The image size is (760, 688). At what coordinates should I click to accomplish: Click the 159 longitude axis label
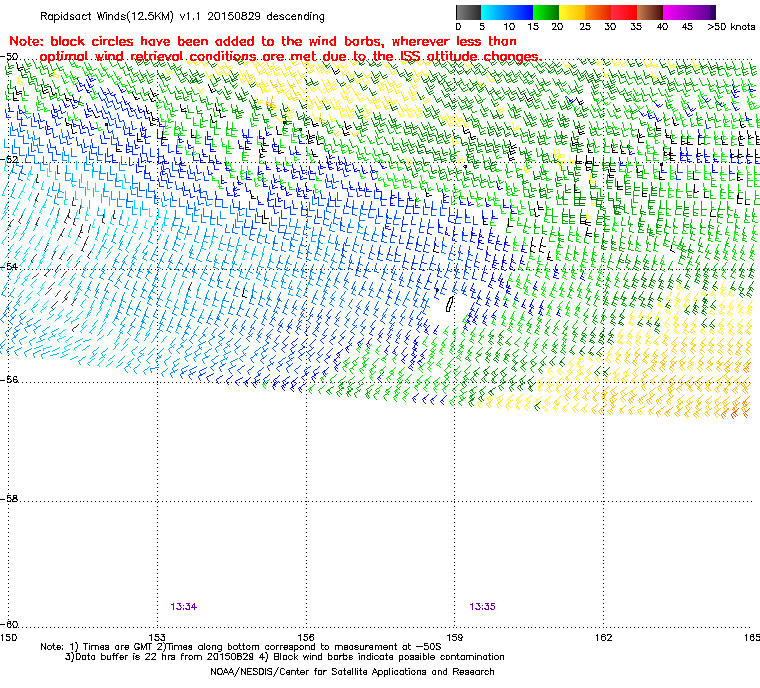(455, 637)
